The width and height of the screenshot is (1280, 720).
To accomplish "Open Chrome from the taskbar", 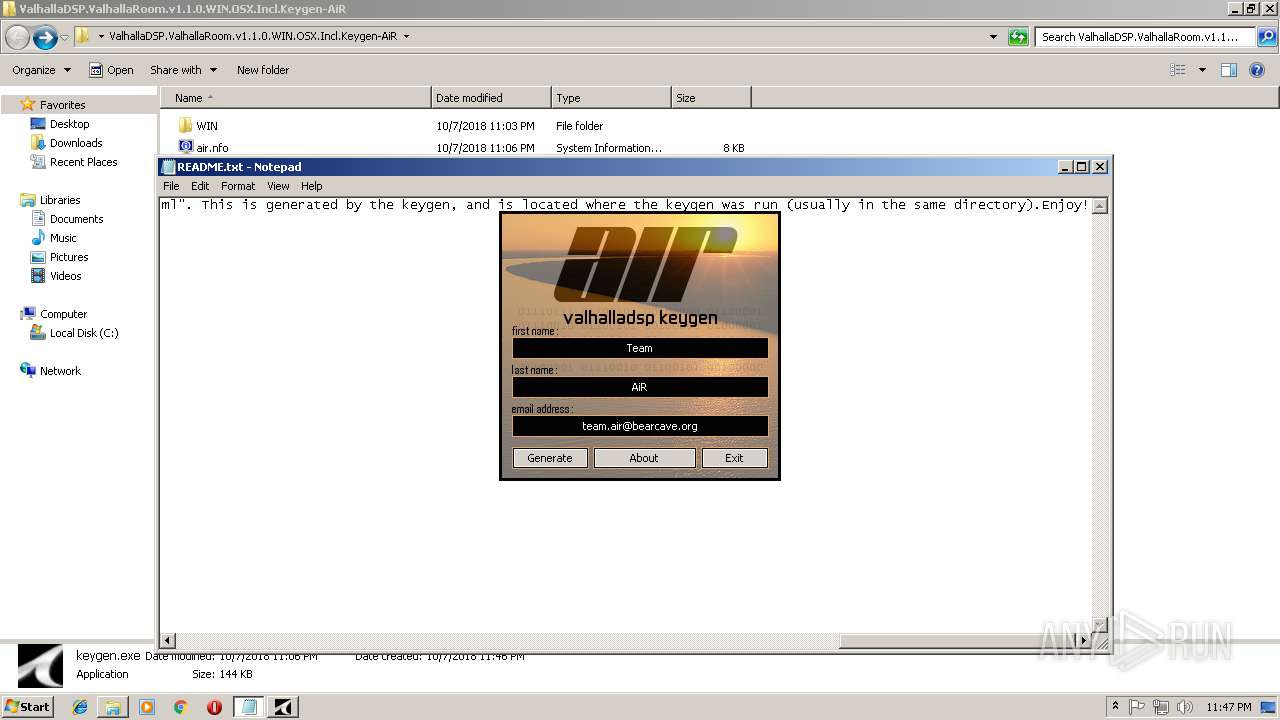I will (x=180, y=707).
